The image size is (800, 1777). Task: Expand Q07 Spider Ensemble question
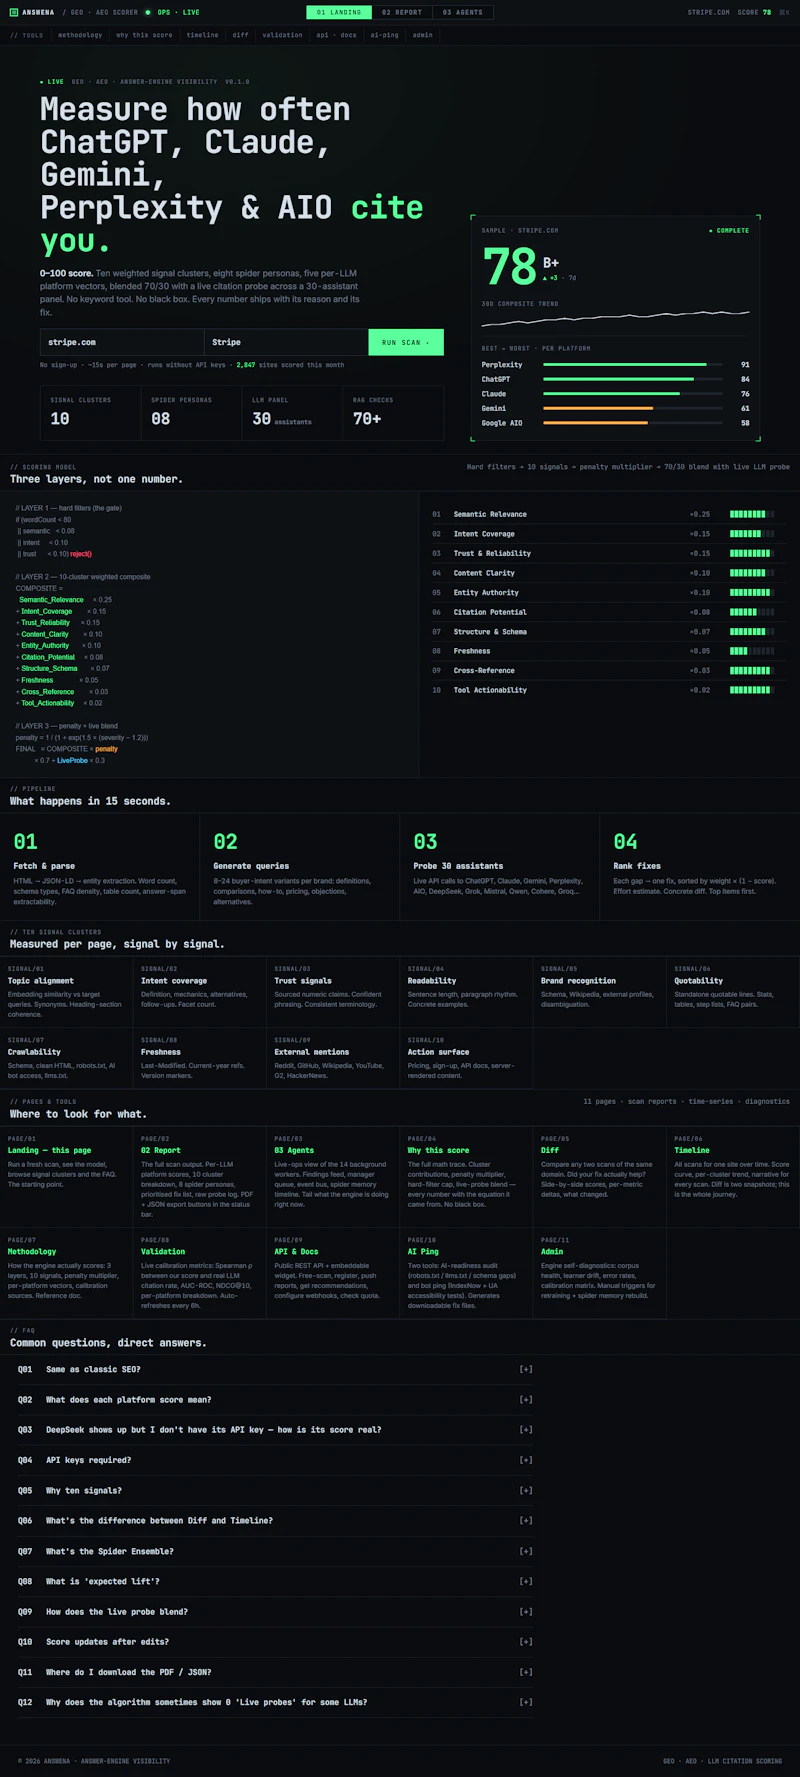pyautogui.click(x=275, y=1551)
